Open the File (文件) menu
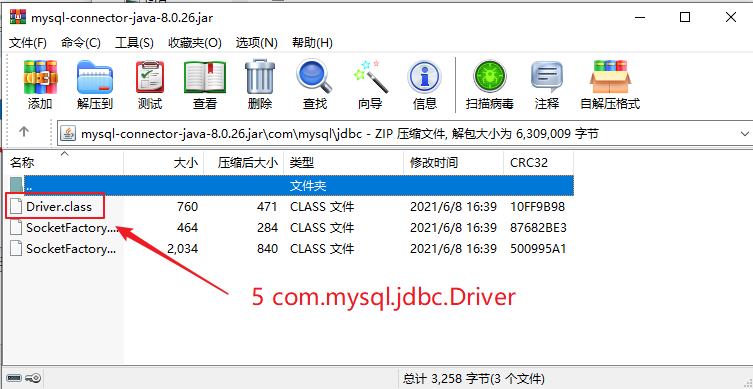 tap(28, 43)
